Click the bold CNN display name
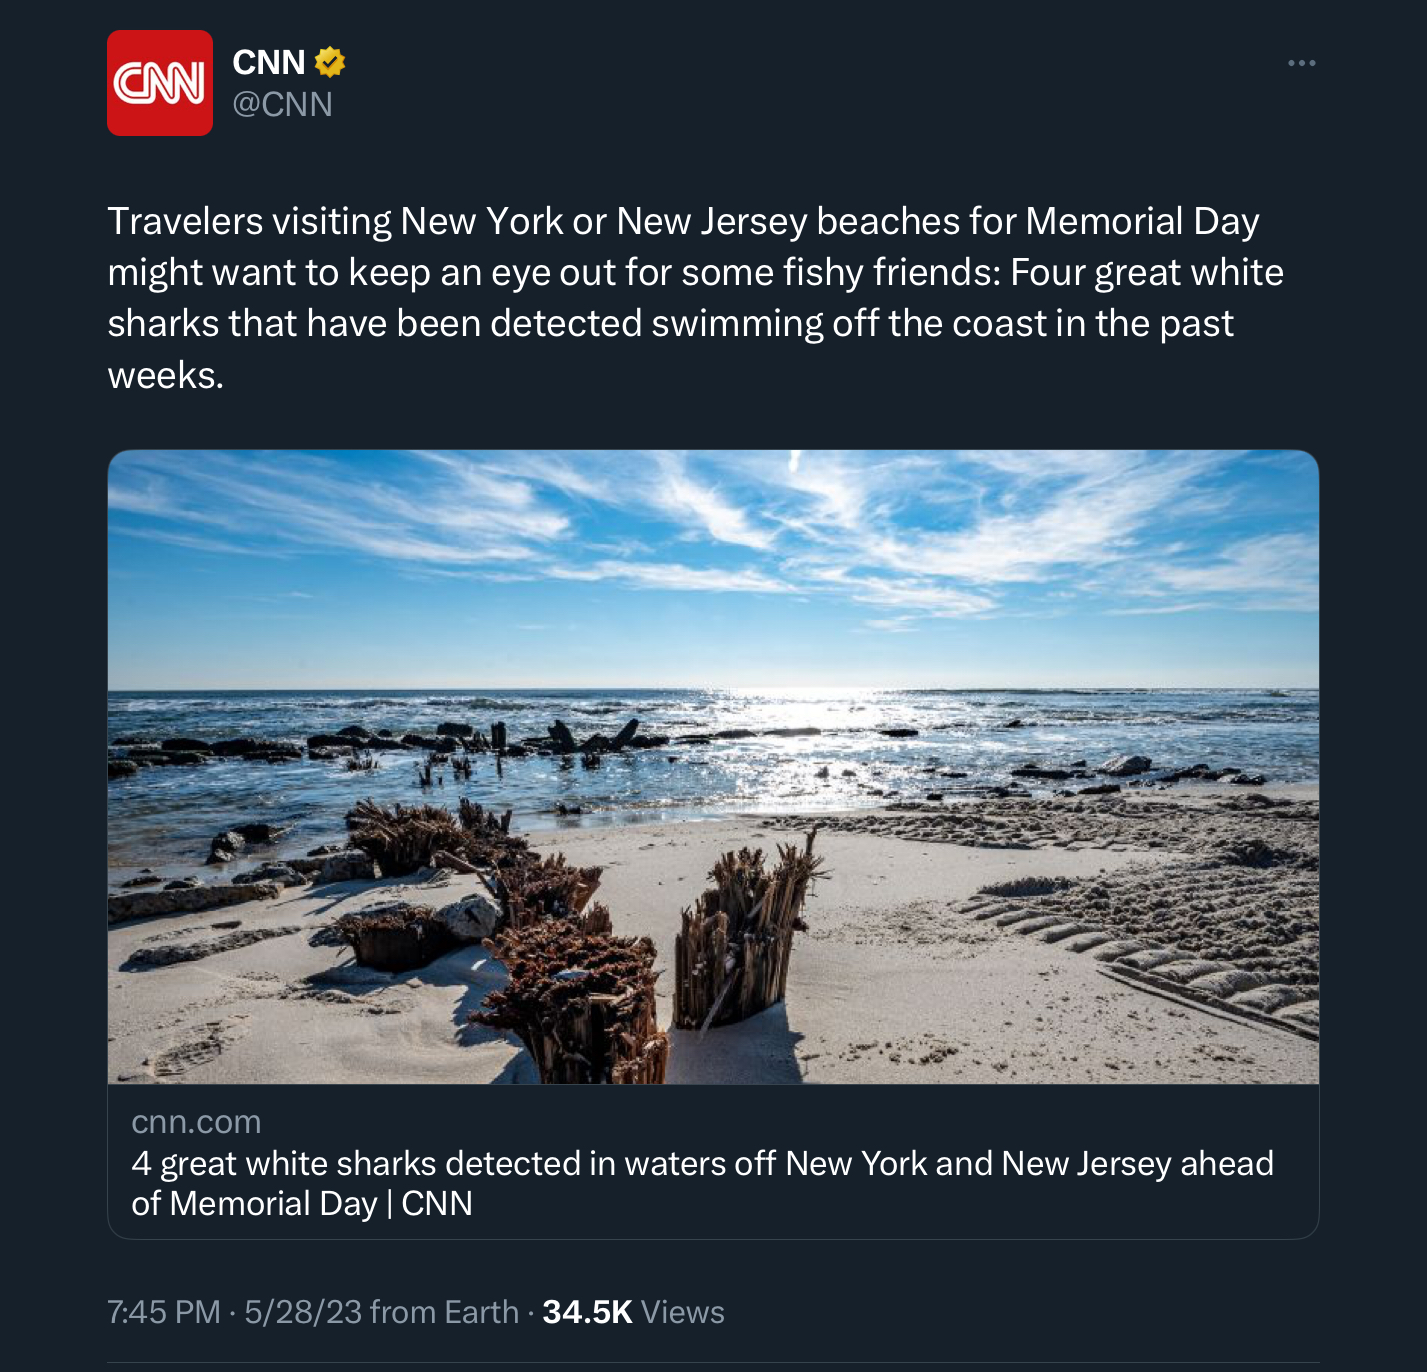Image resolution: width=1427 pixels, height=1372 pixels. point(269,62)
